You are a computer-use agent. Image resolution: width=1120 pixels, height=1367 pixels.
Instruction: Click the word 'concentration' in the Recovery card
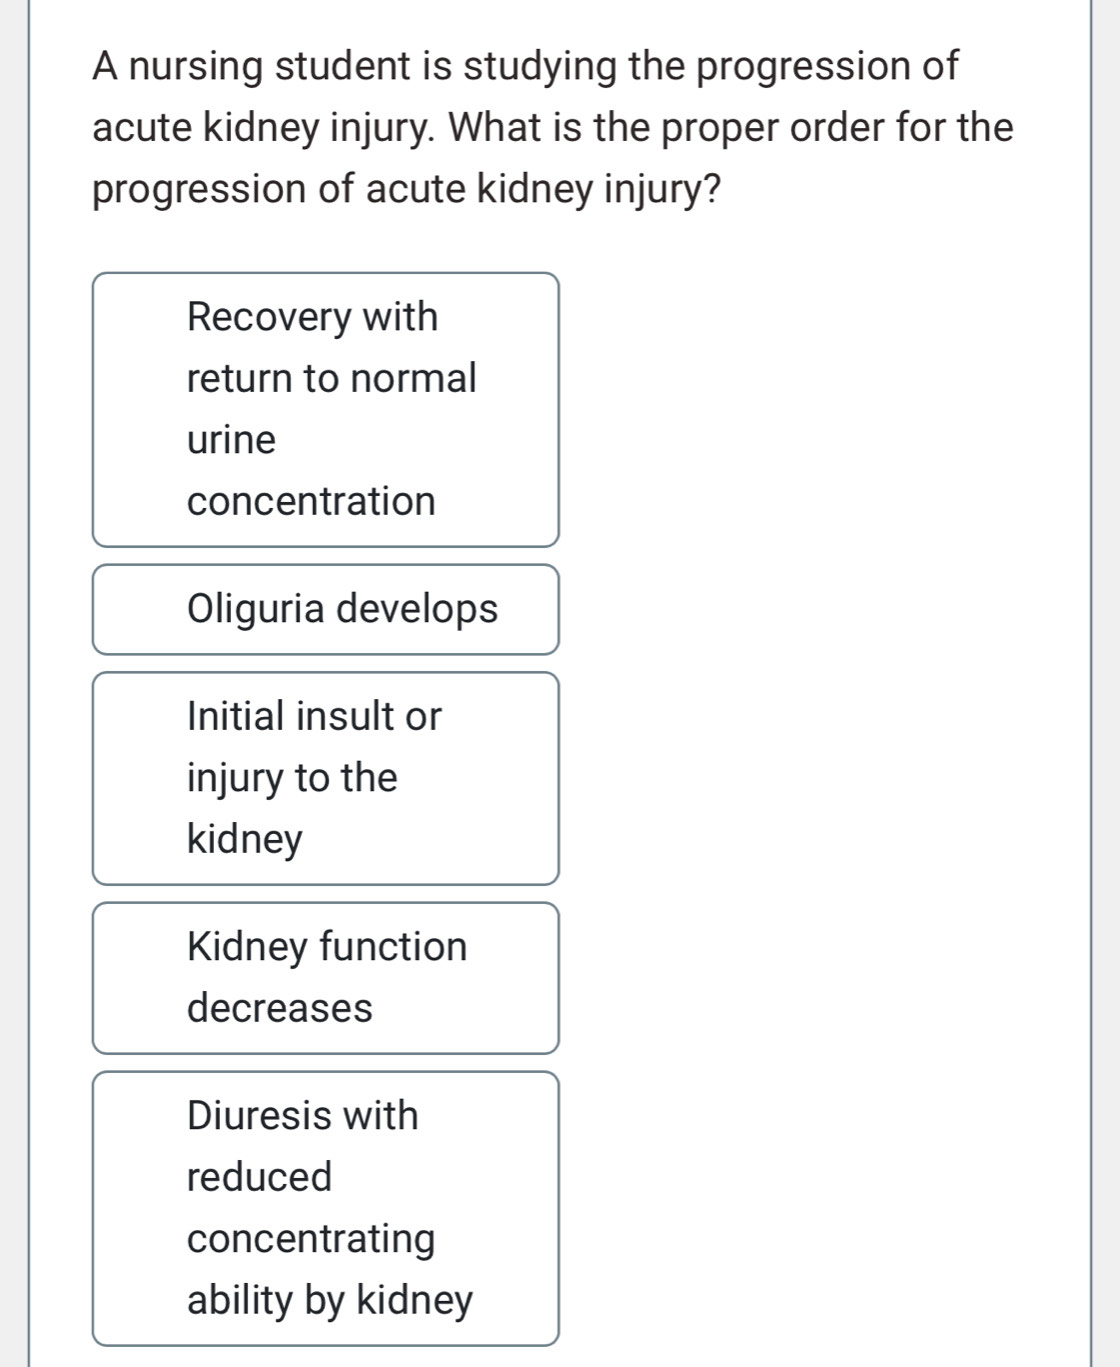point(311,502)
